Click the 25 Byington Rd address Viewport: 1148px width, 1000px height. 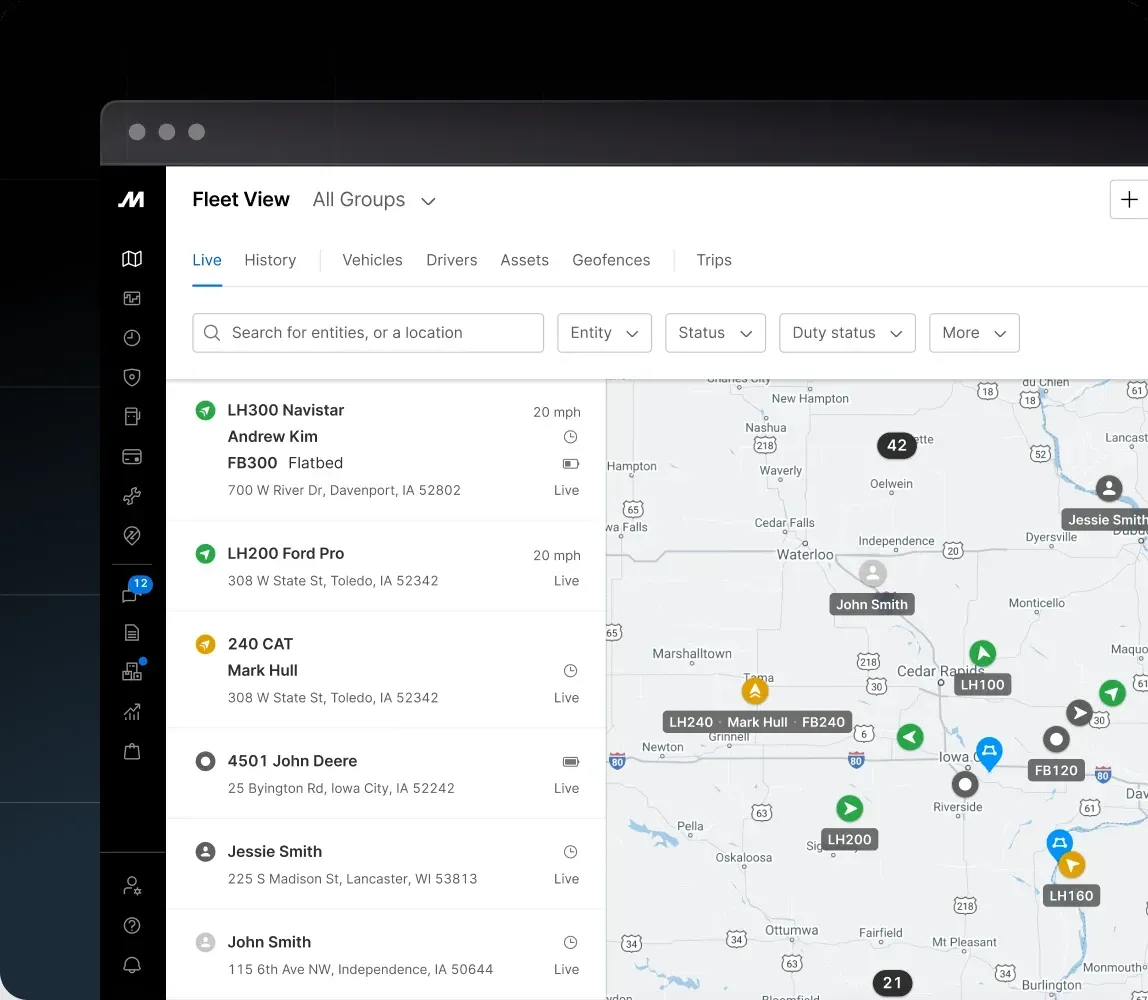tap(341, 788)
